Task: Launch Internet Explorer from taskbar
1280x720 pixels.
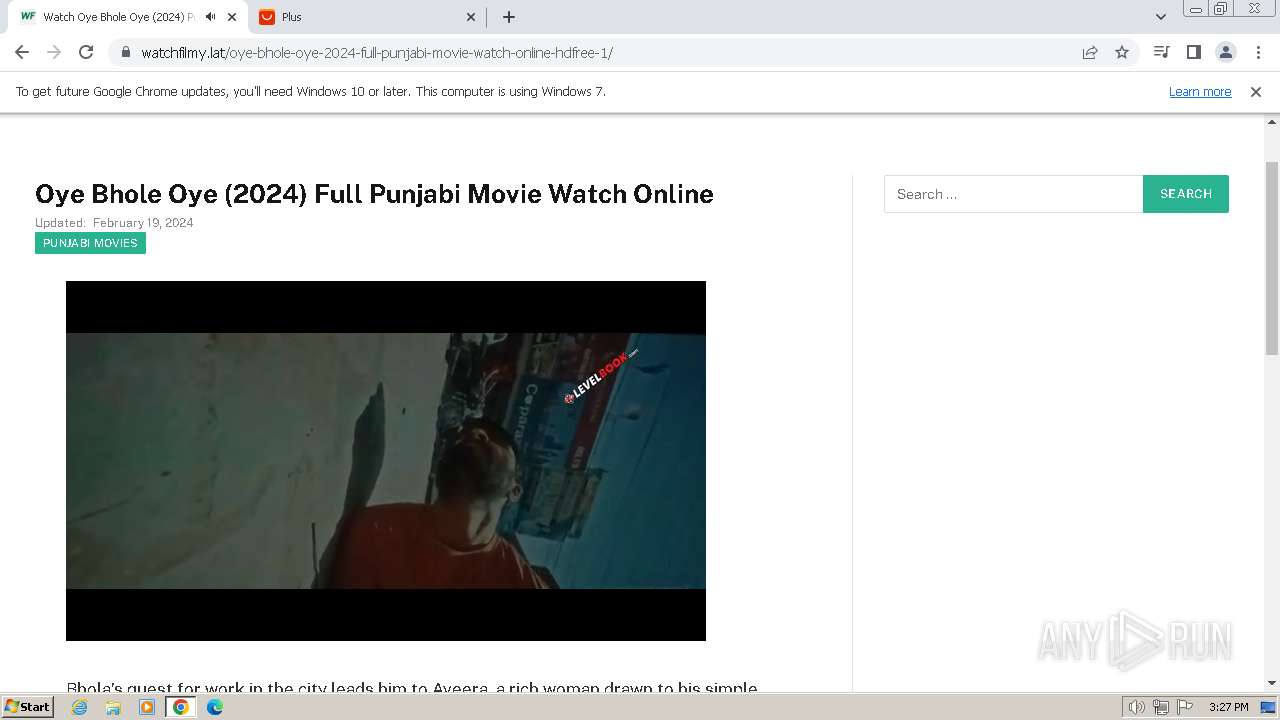Action: (79, 707)
